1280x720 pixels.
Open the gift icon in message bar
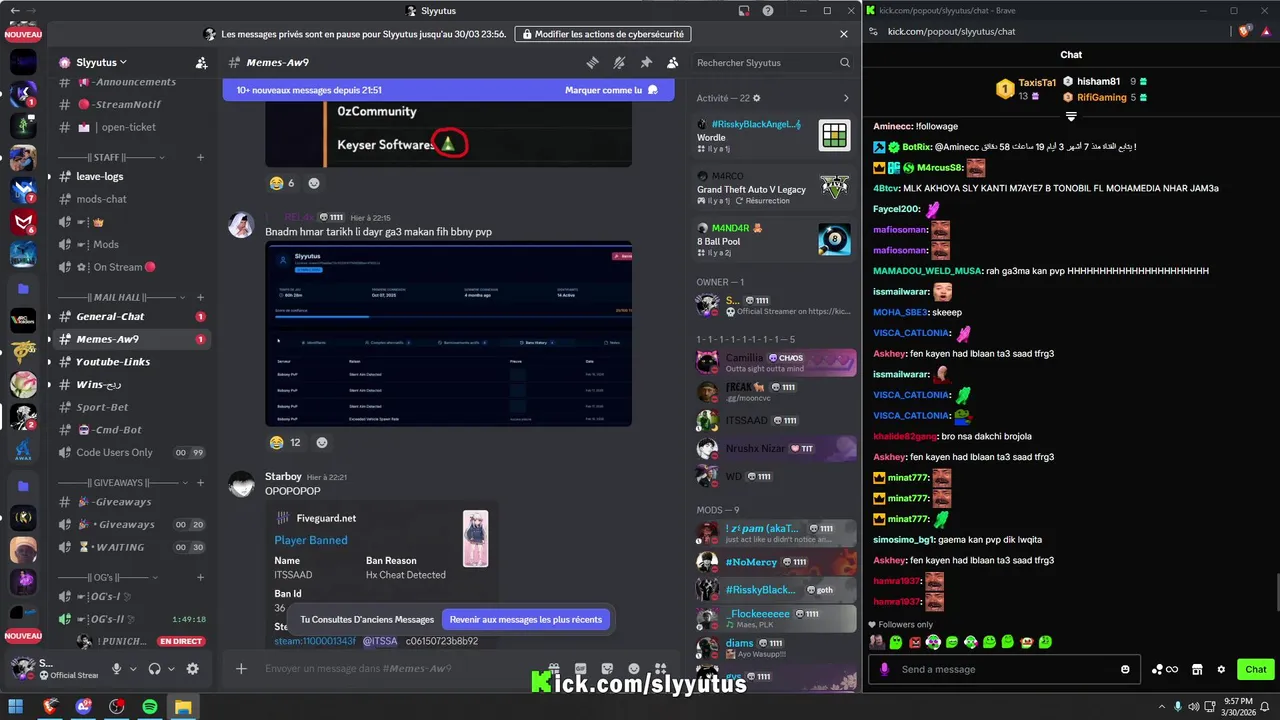tap(553, 668)
